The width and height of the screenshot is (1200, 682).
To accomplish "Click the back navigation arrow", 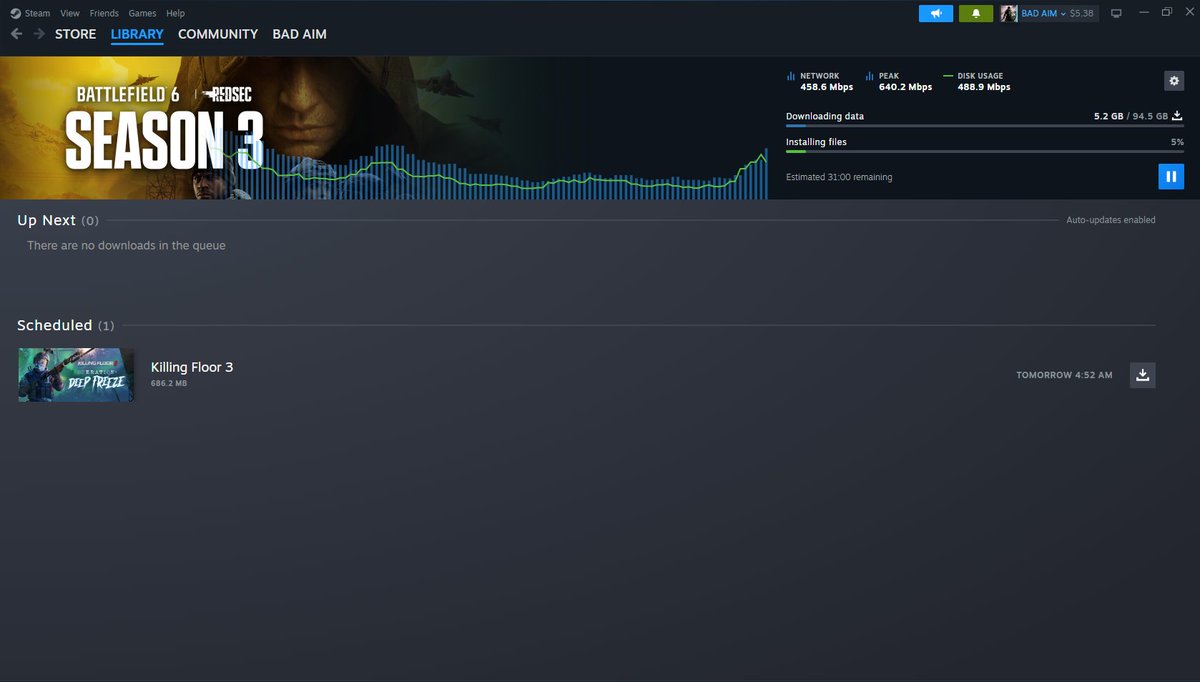I will point(16,34).
